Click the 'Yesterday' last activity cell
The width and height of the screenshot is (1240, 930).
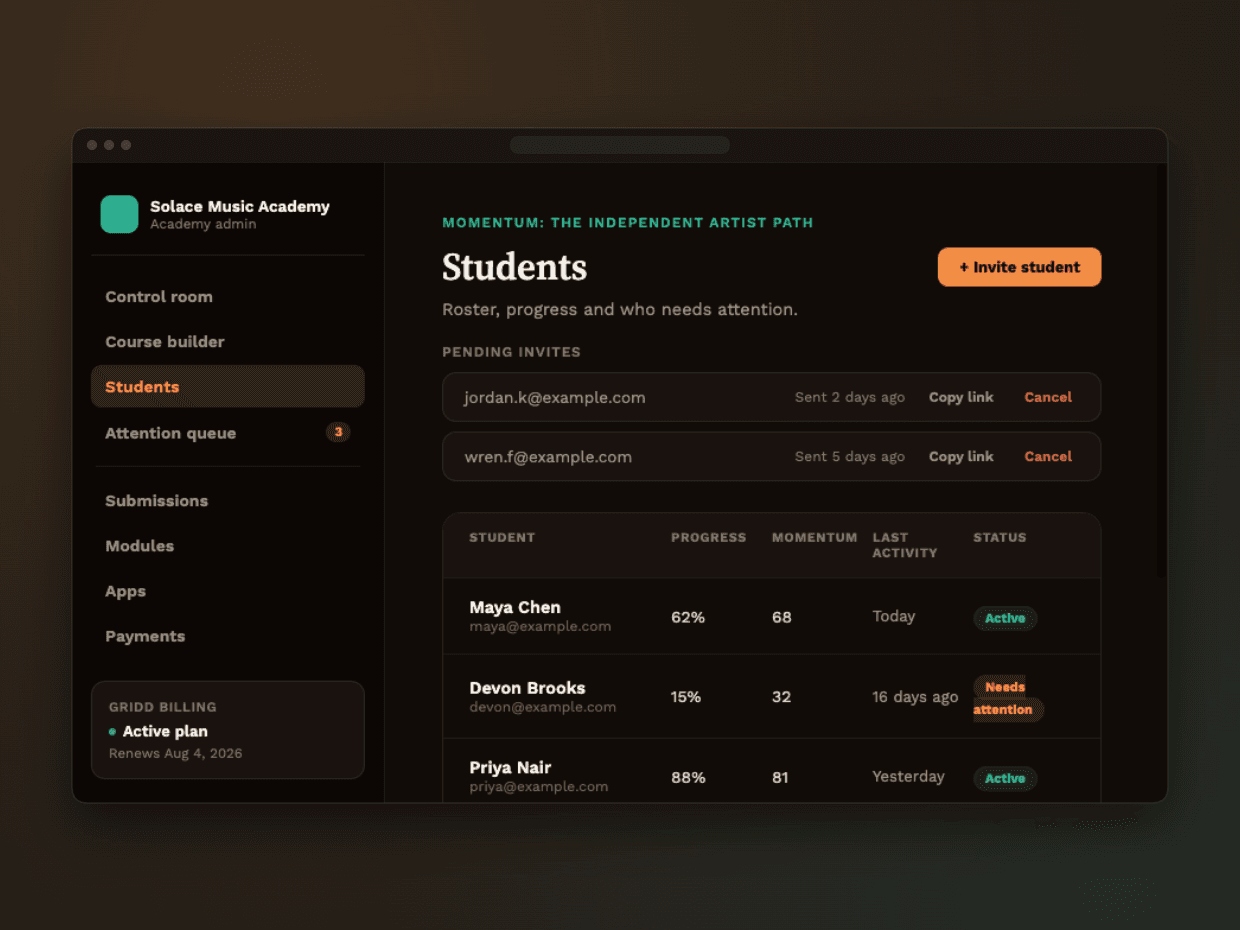[908, 776]
